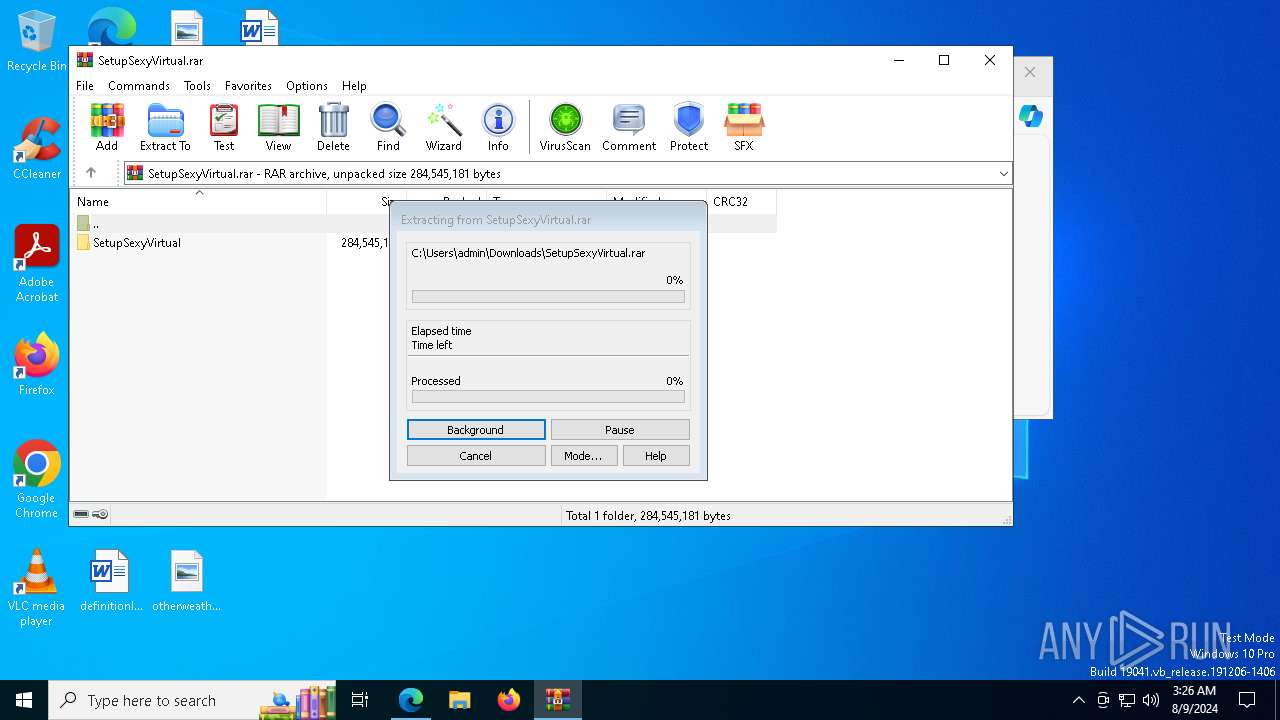Click the Copilot icon in background window
This screenshot has width=1280, height=720.
click(1031, 117)
